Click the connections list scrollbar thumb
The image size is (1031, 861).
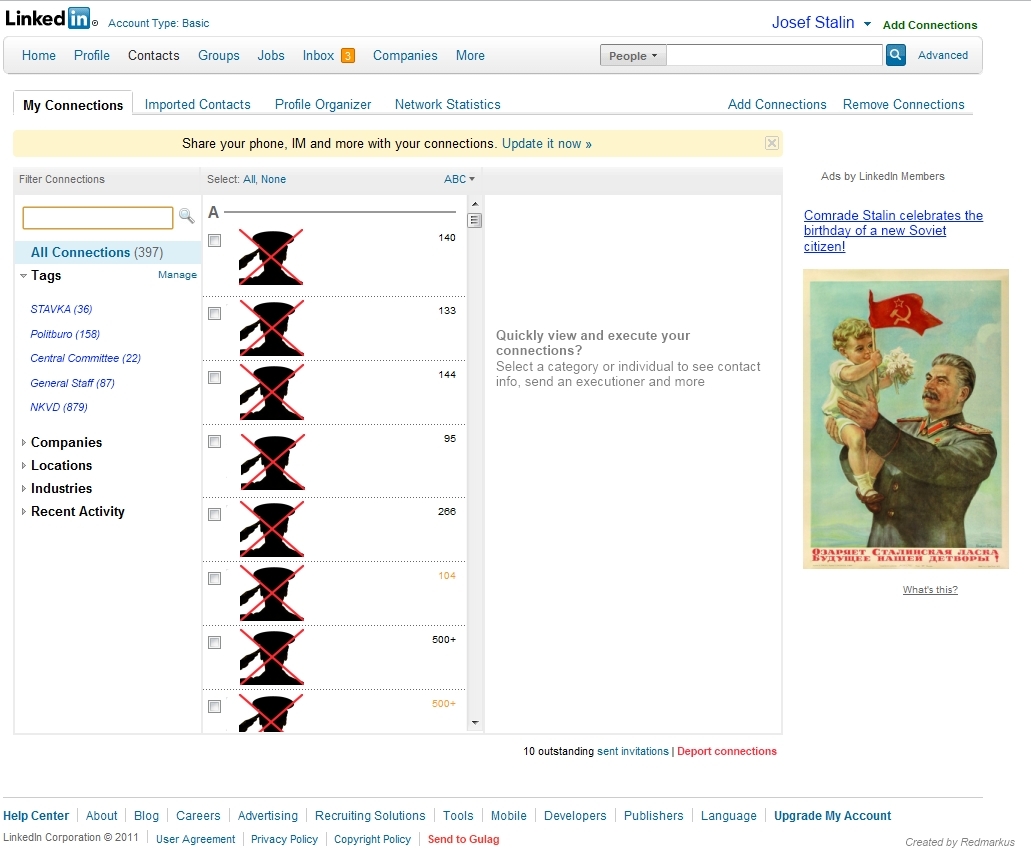474,220
